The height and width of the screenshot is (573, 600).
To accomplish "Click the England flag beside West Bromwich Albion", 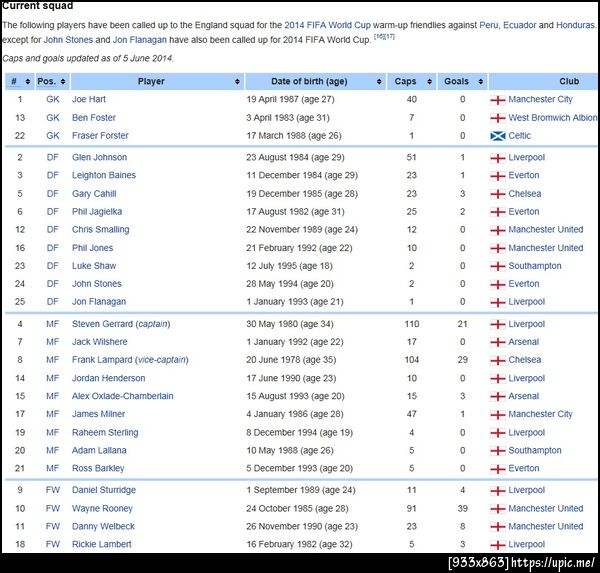I will [x=498, y=118].
